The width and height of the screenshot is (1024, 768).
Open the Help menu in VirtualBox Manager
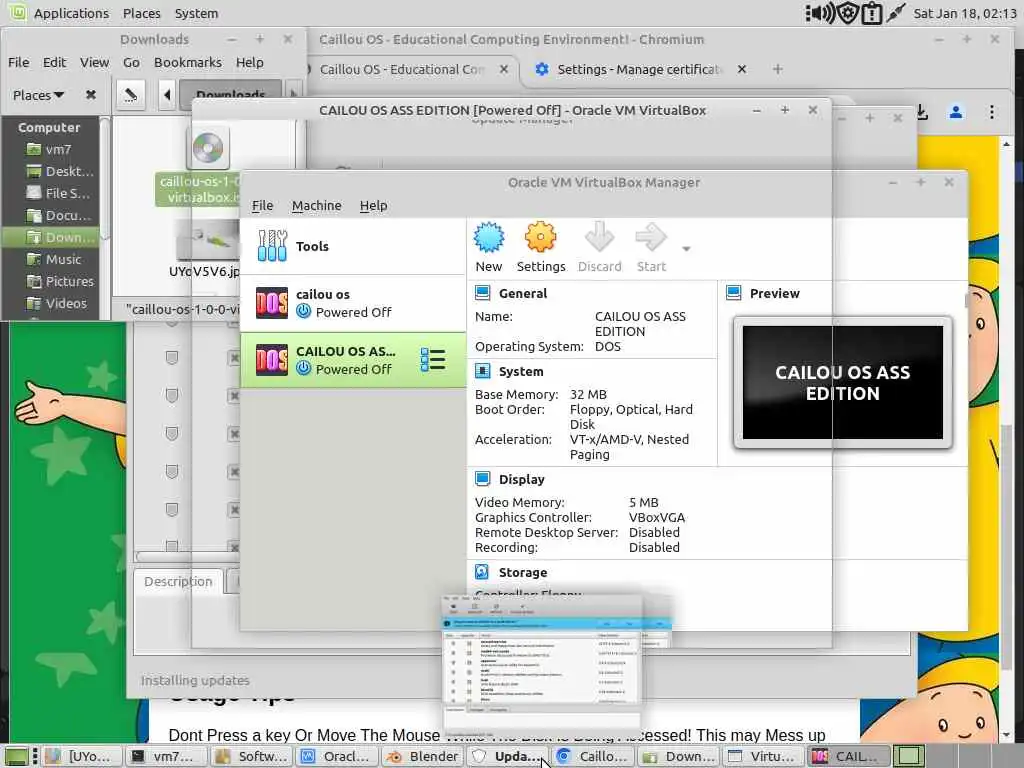pos(374,206)
